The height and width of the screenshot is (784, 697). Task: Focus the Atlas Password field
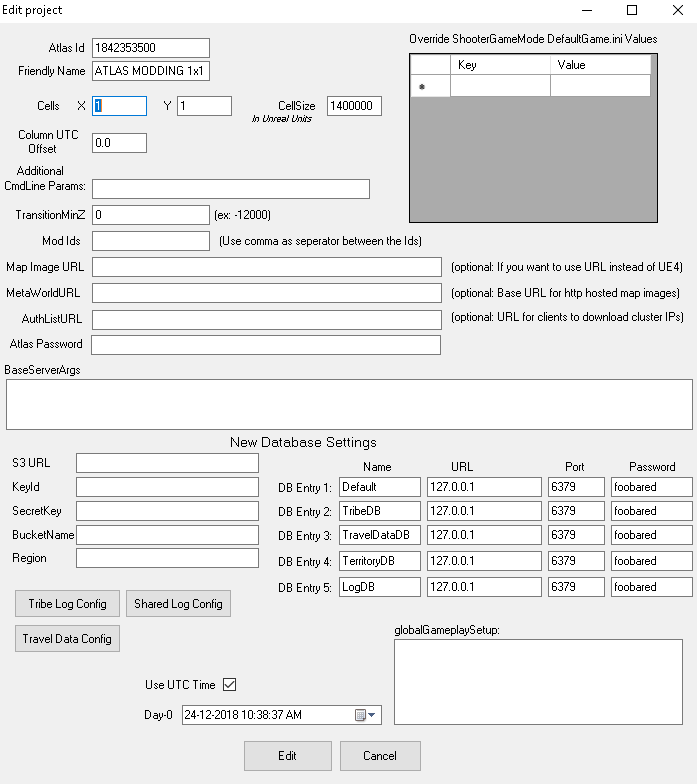click(x=266, y=345)
